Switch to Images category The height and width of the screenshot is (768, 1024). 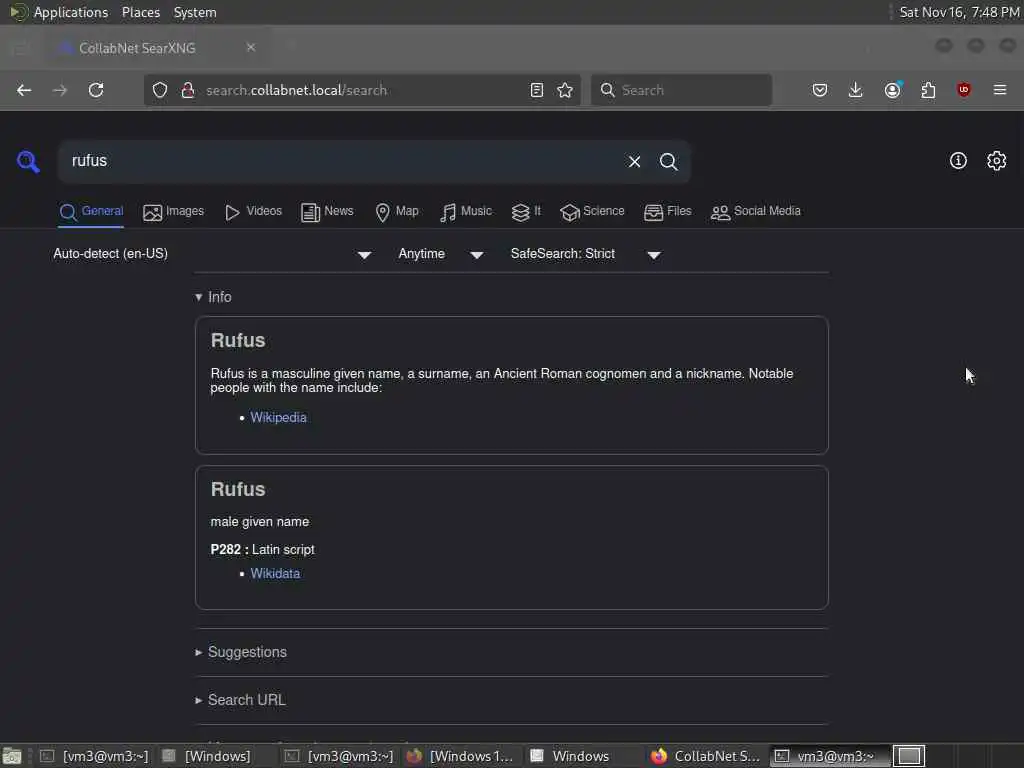tap(174, 212)
